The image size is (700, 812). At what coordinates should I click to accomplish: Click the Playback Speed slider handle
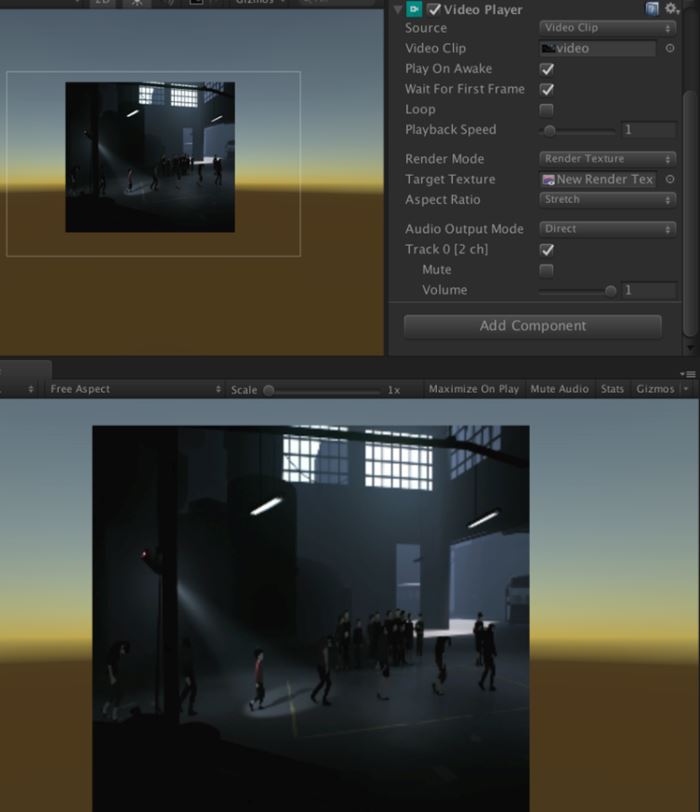[550, 130]
